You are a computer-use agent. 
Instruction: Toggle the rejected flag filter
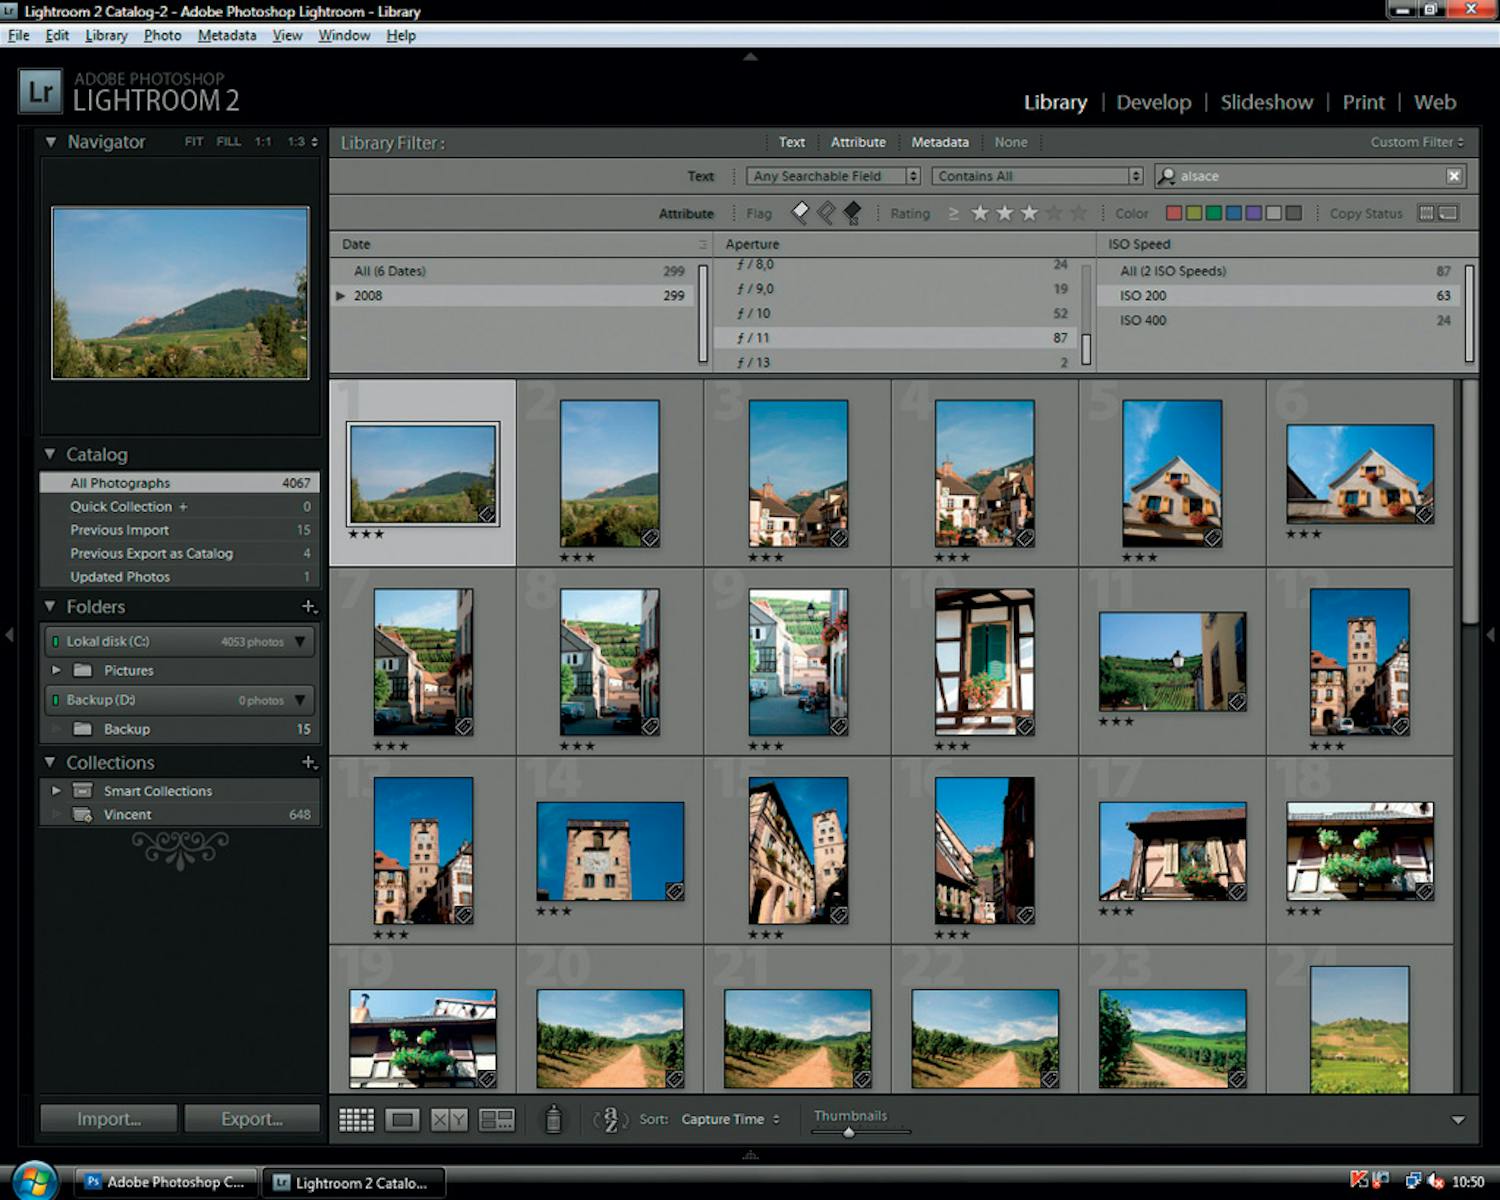[852, 213]
